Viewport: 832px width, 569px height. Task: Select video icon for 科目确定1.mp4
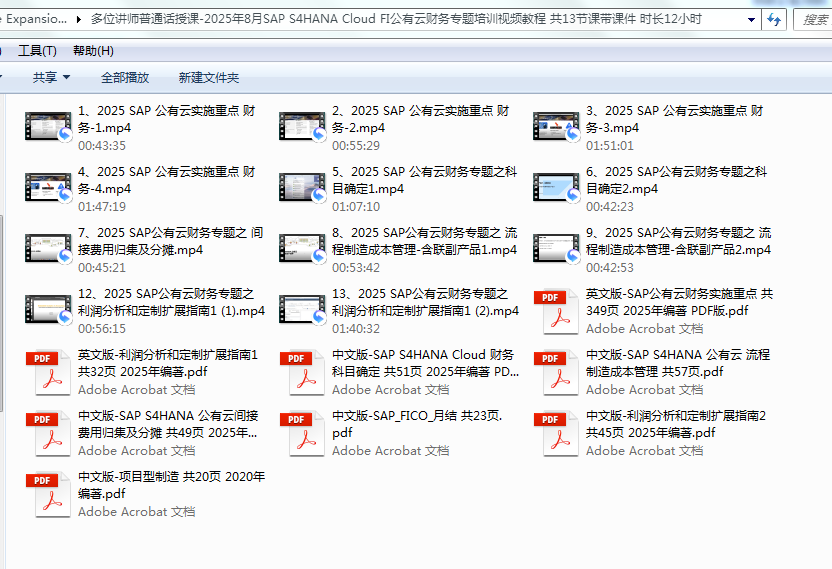tap(303, 188)
